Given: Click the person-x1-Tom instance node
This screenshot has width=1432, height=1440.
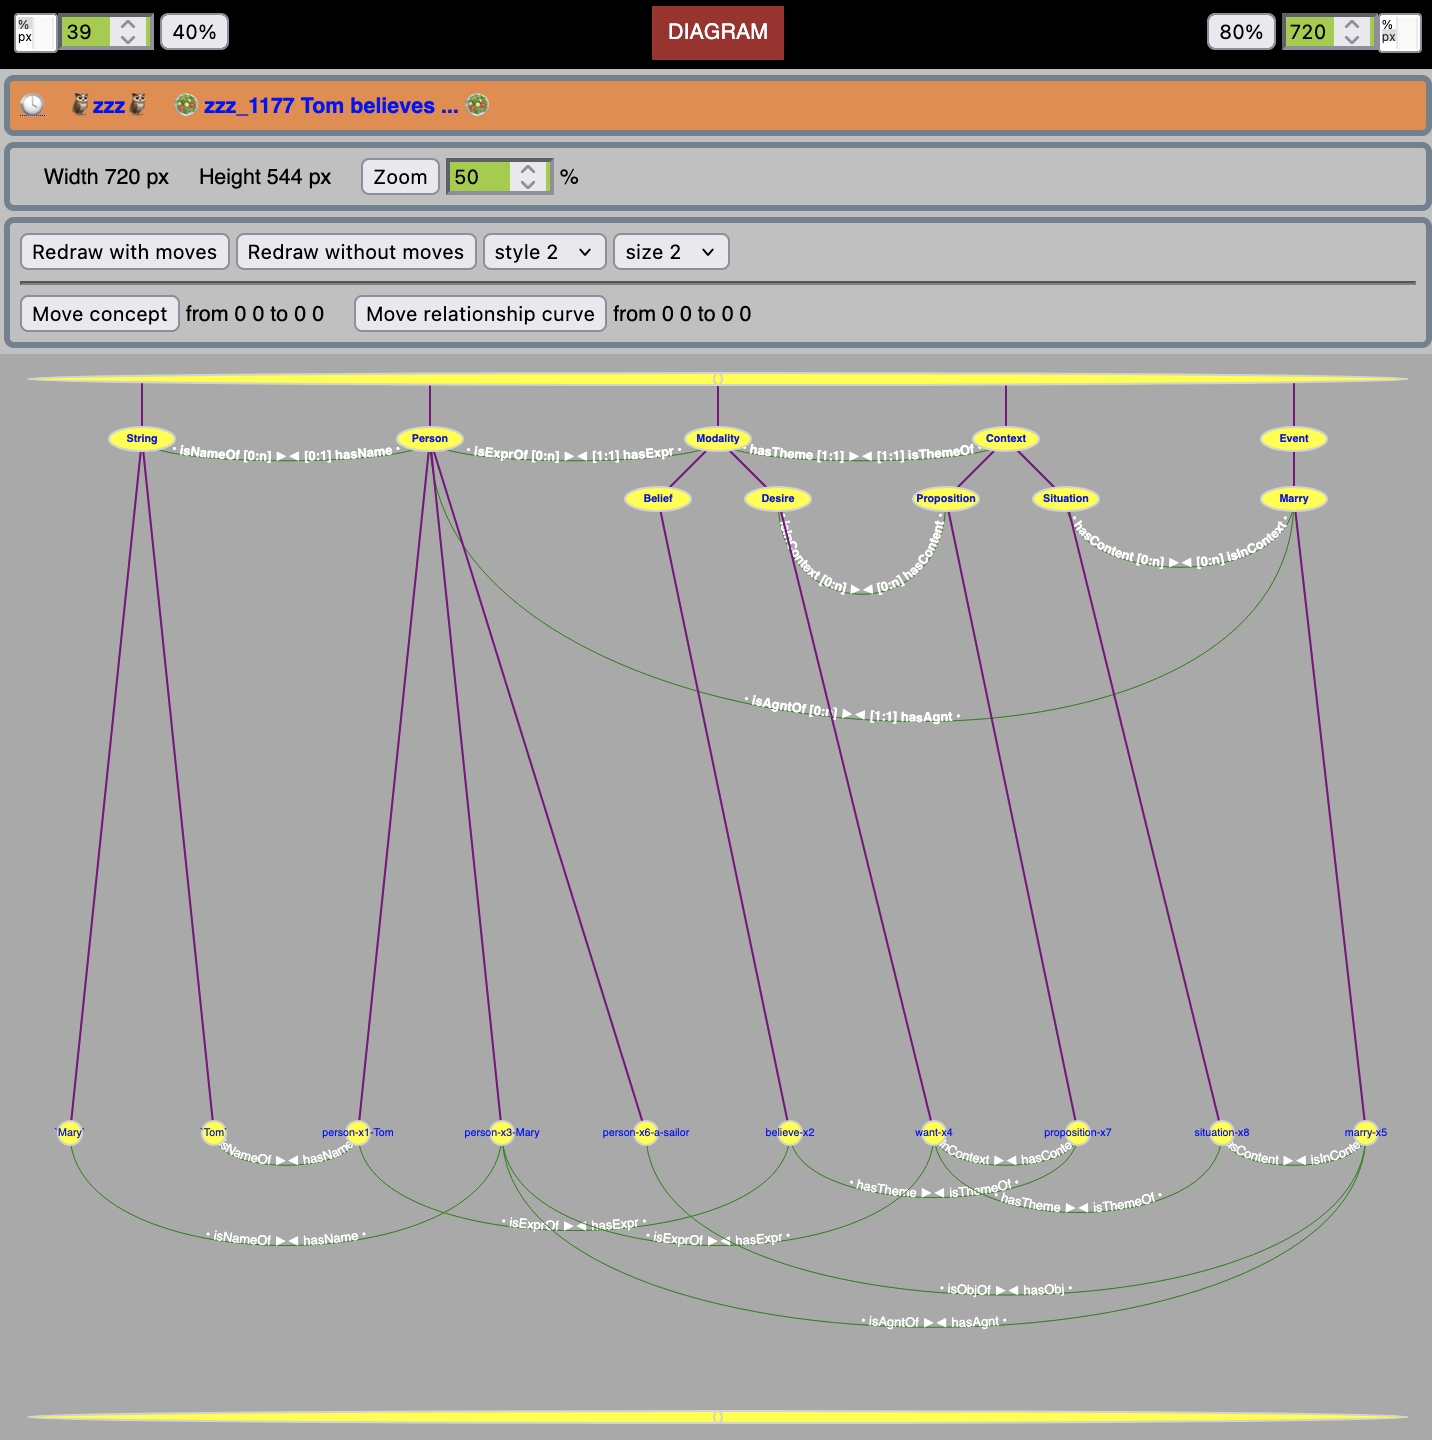Looking at the screenshot, I should [x=358, y=1132].
